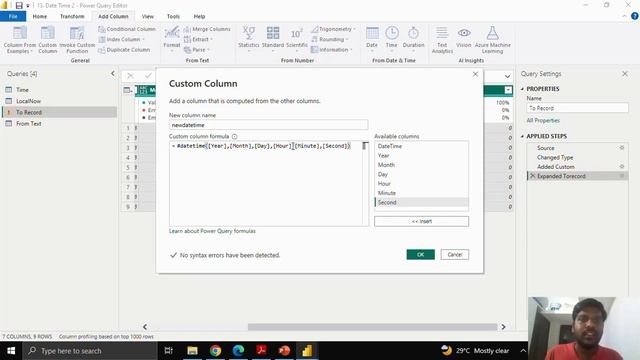The width and height of the screenshot is (640, 360).
Task: Select Month in Available columns
Action: pyautogui.click(x=421, y=165)
